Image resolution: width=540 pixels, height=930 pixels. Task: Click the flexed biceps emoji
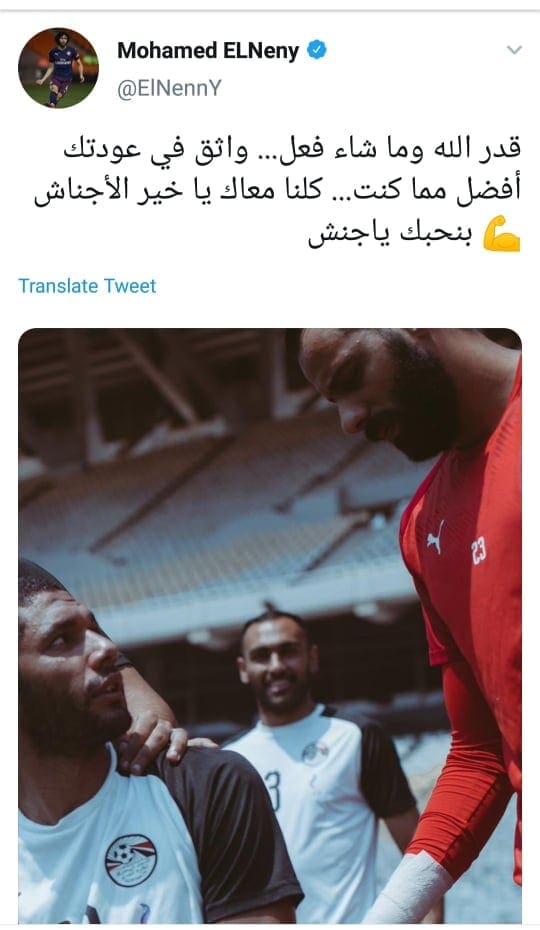tap(501, 234)
